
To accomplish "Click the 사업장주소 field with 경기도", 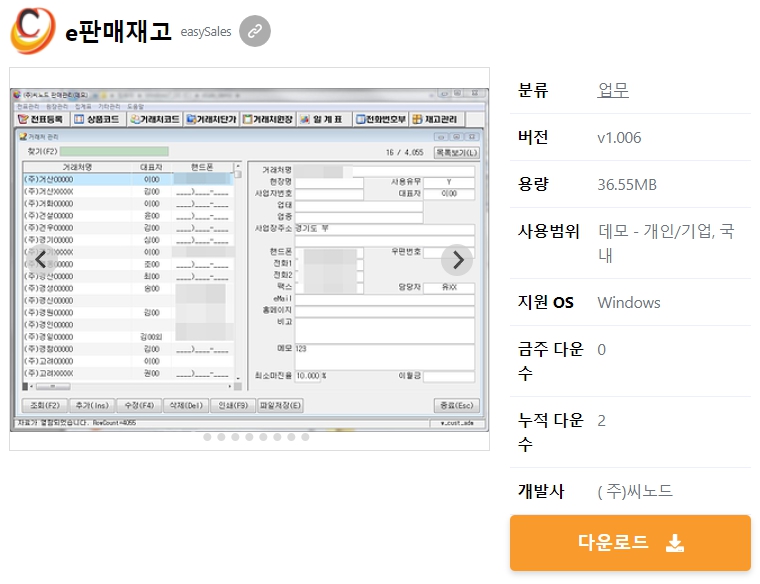I will [385, 229].
